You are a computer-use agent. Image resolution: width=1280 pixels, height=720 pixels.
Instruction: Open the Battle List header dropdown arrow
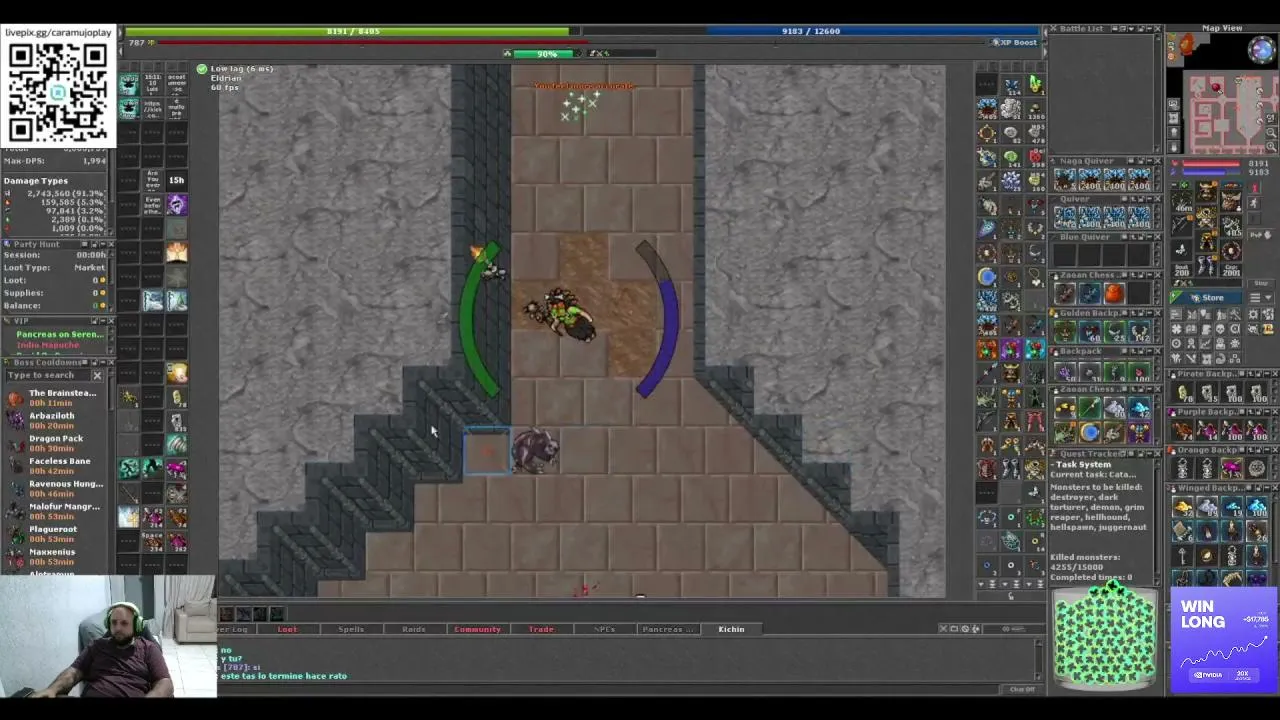[x=1133, y=29]
